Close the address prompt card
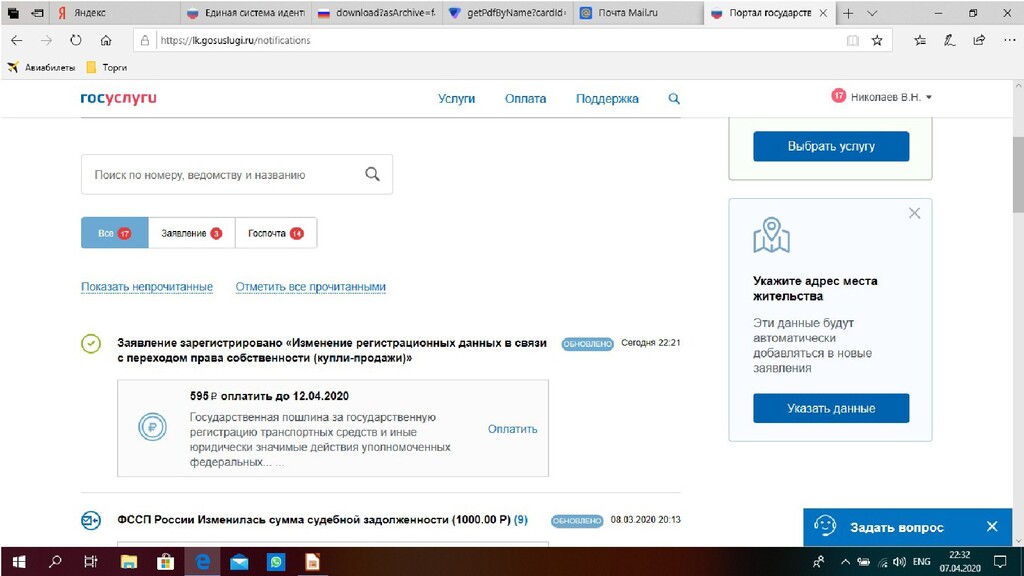This screenshot has width=1024, height=576. click(914, 213)
